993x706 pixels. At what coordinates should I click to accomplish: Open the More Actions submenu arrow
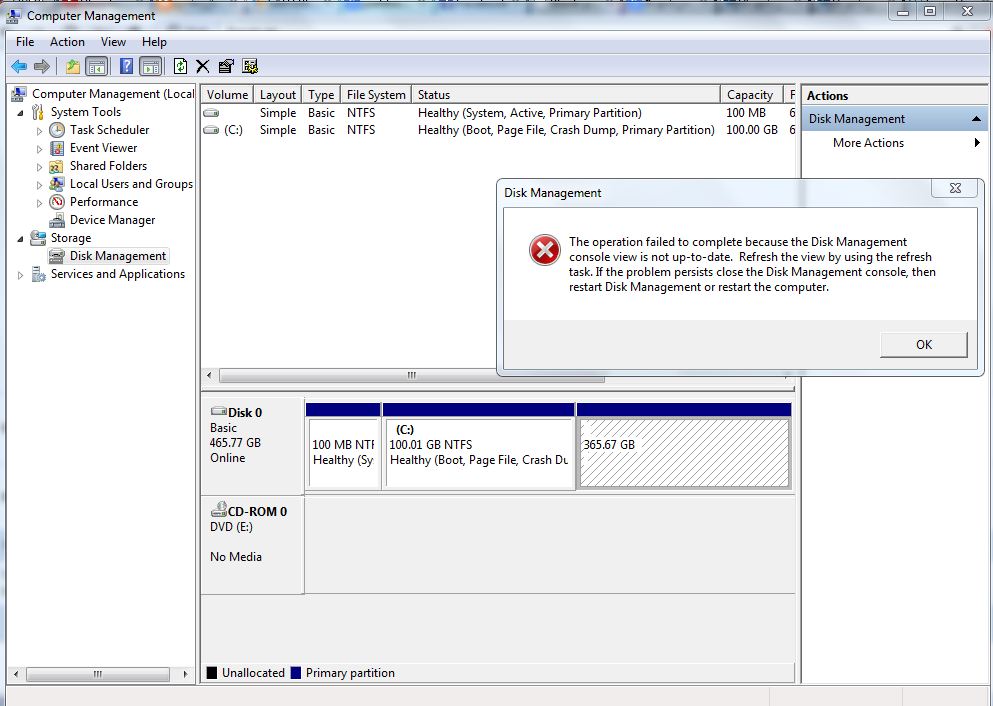[x=977, y=143]
